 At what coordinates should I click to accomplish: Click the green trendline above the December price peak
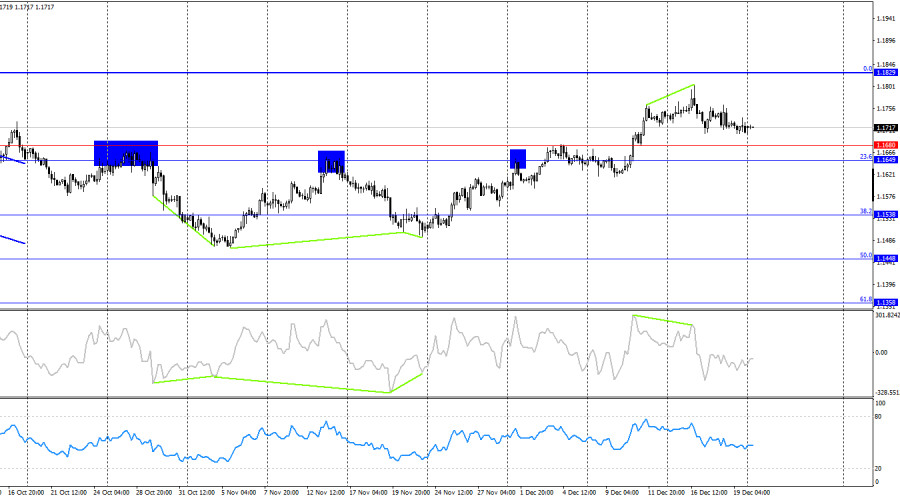pyautogui.click(x=669, y=95)
